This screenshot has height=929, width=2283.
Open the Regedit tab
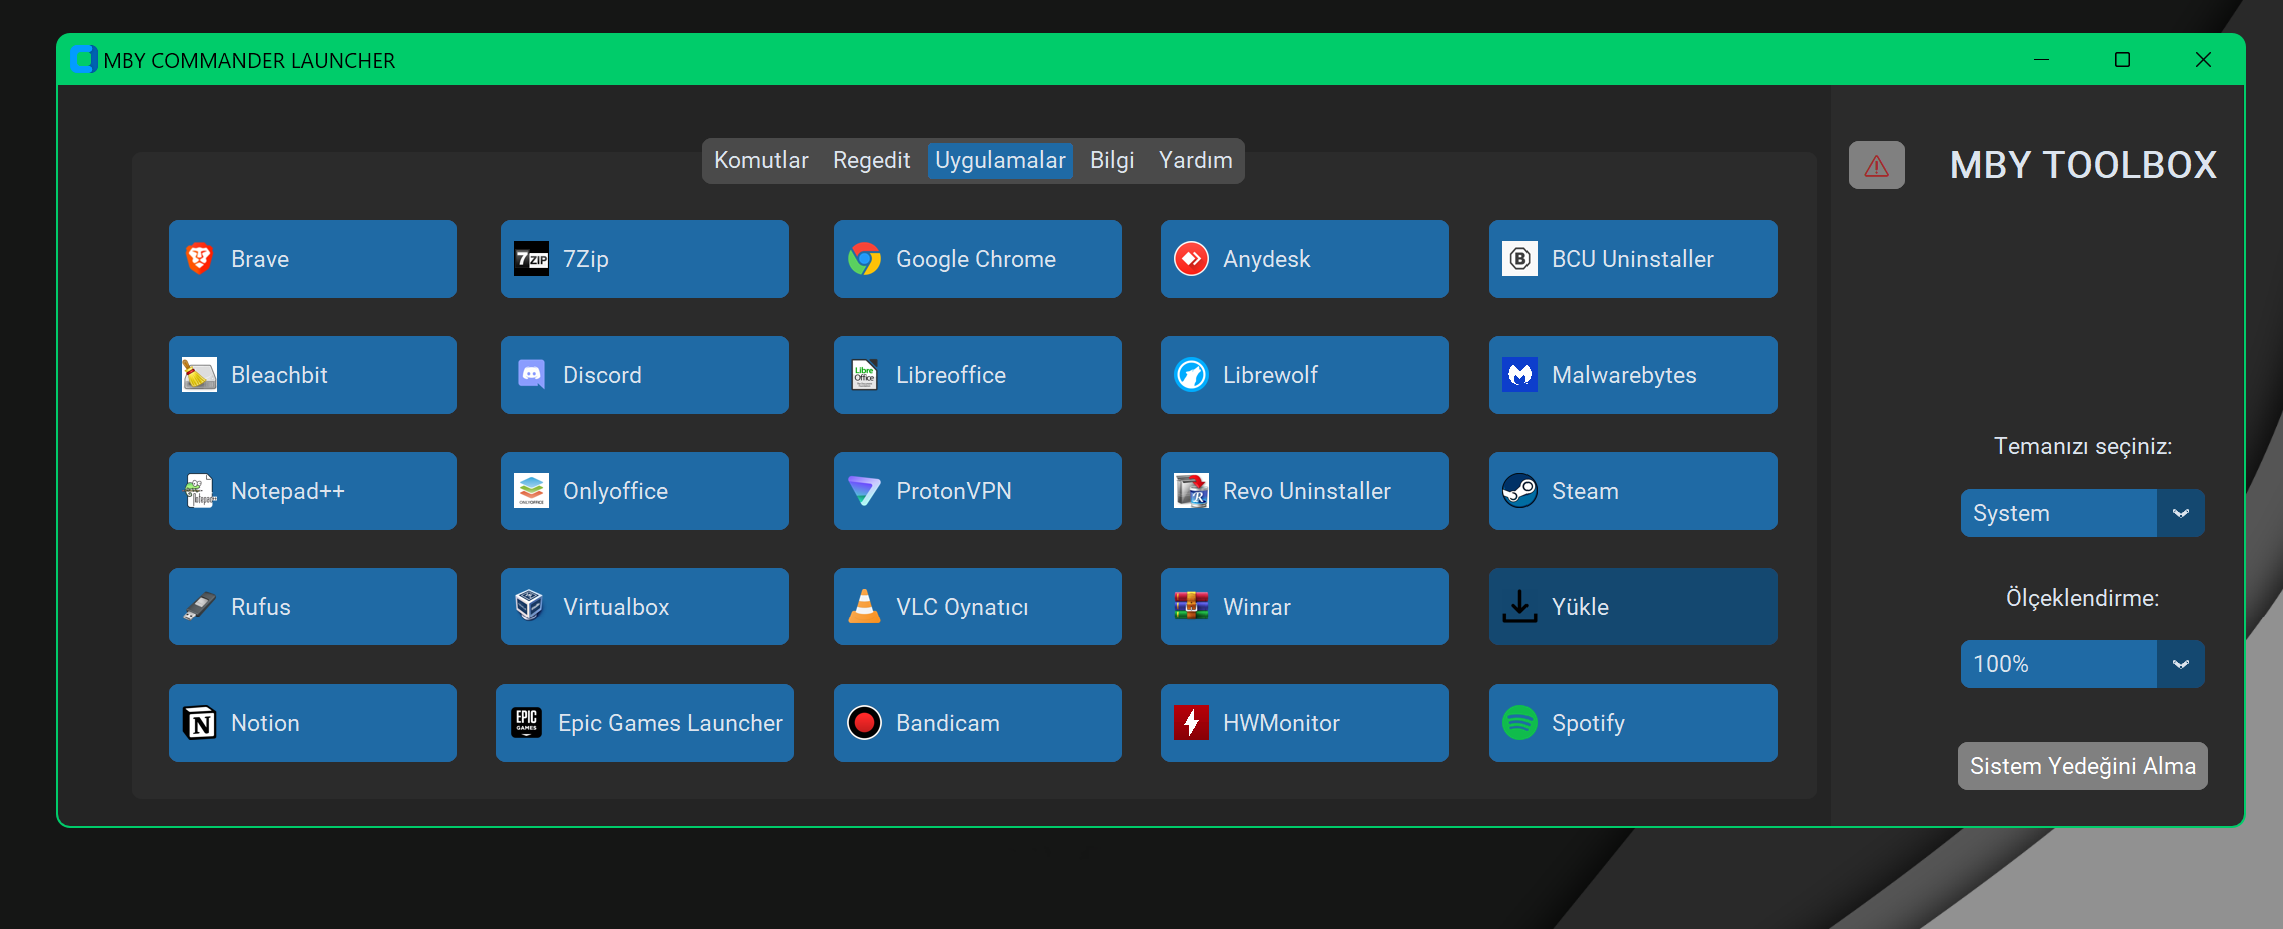click(x=871, y=161)
